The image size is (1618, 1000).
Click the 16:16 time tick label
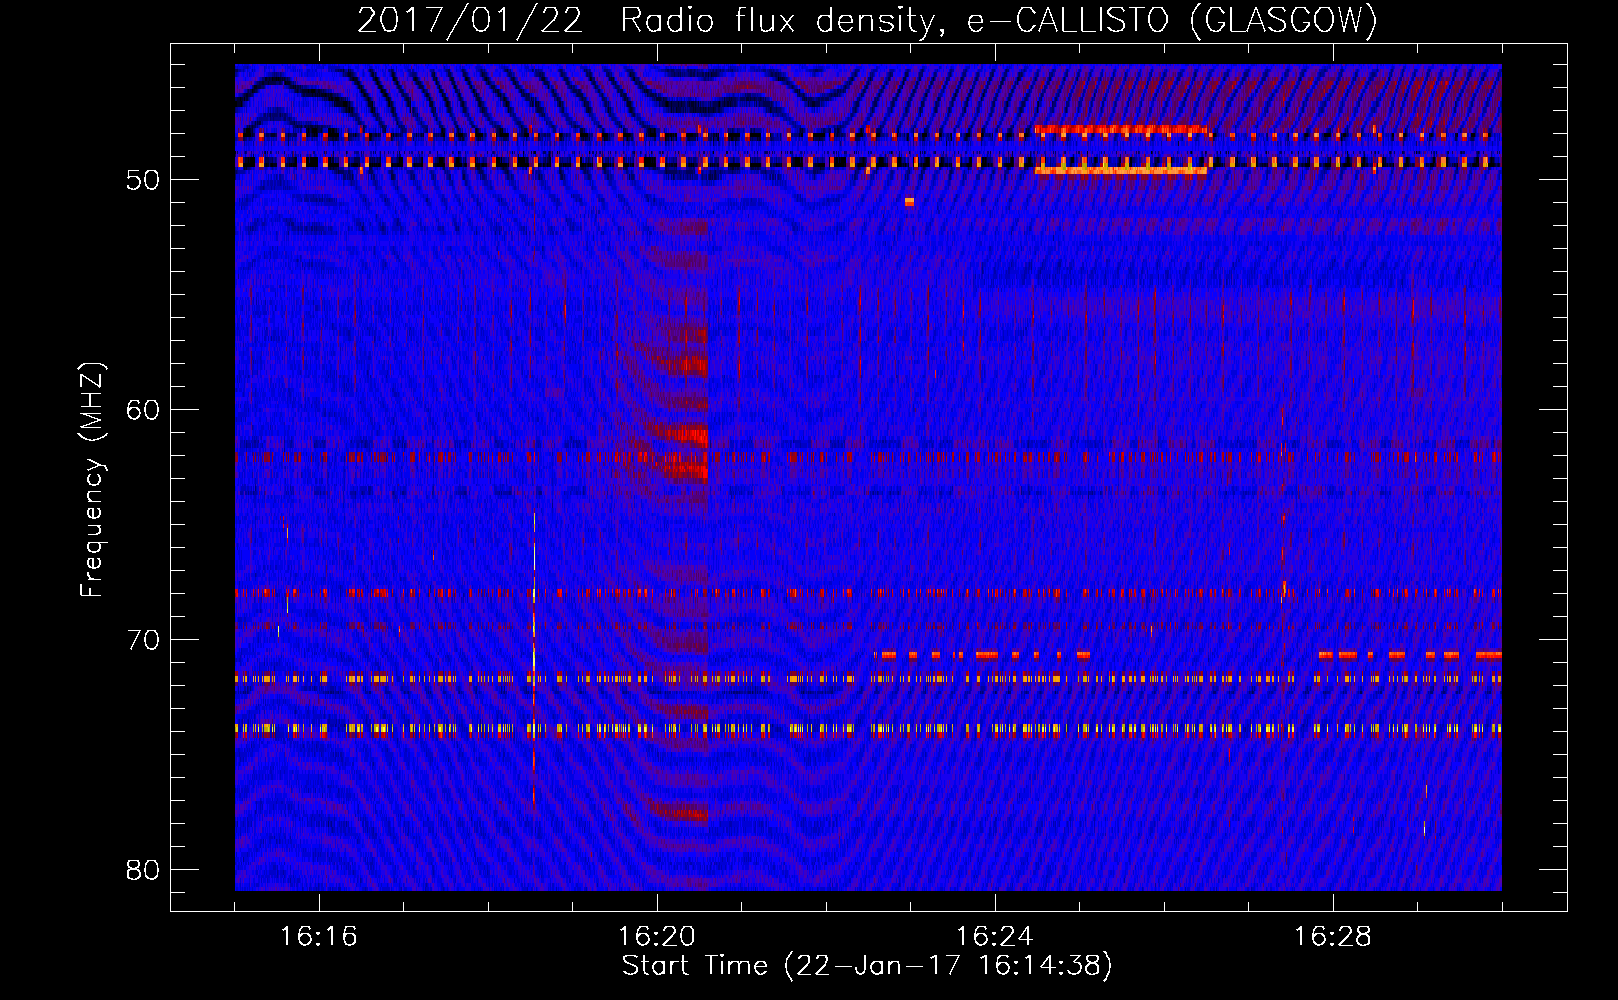319,936
